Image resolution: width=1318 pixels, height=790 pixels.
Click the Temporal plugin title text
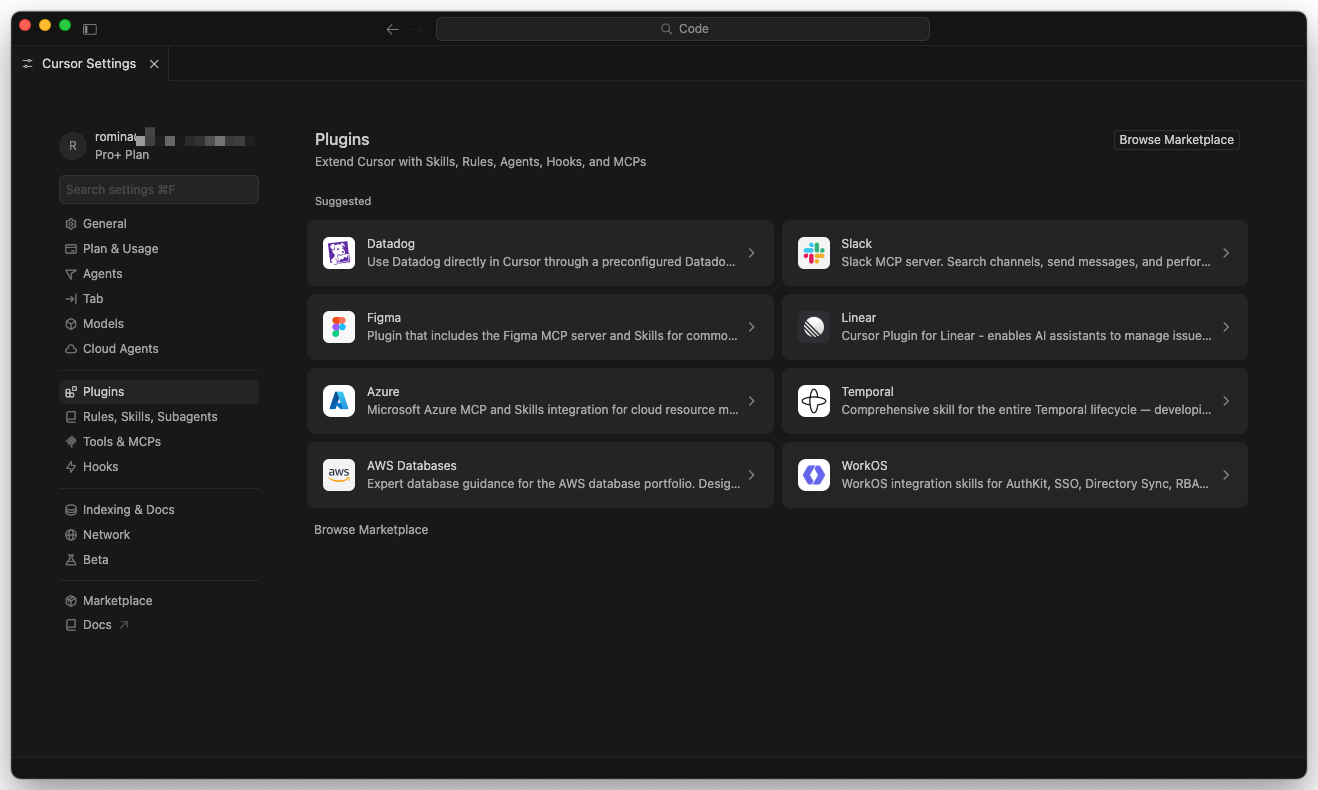point(868,392)
